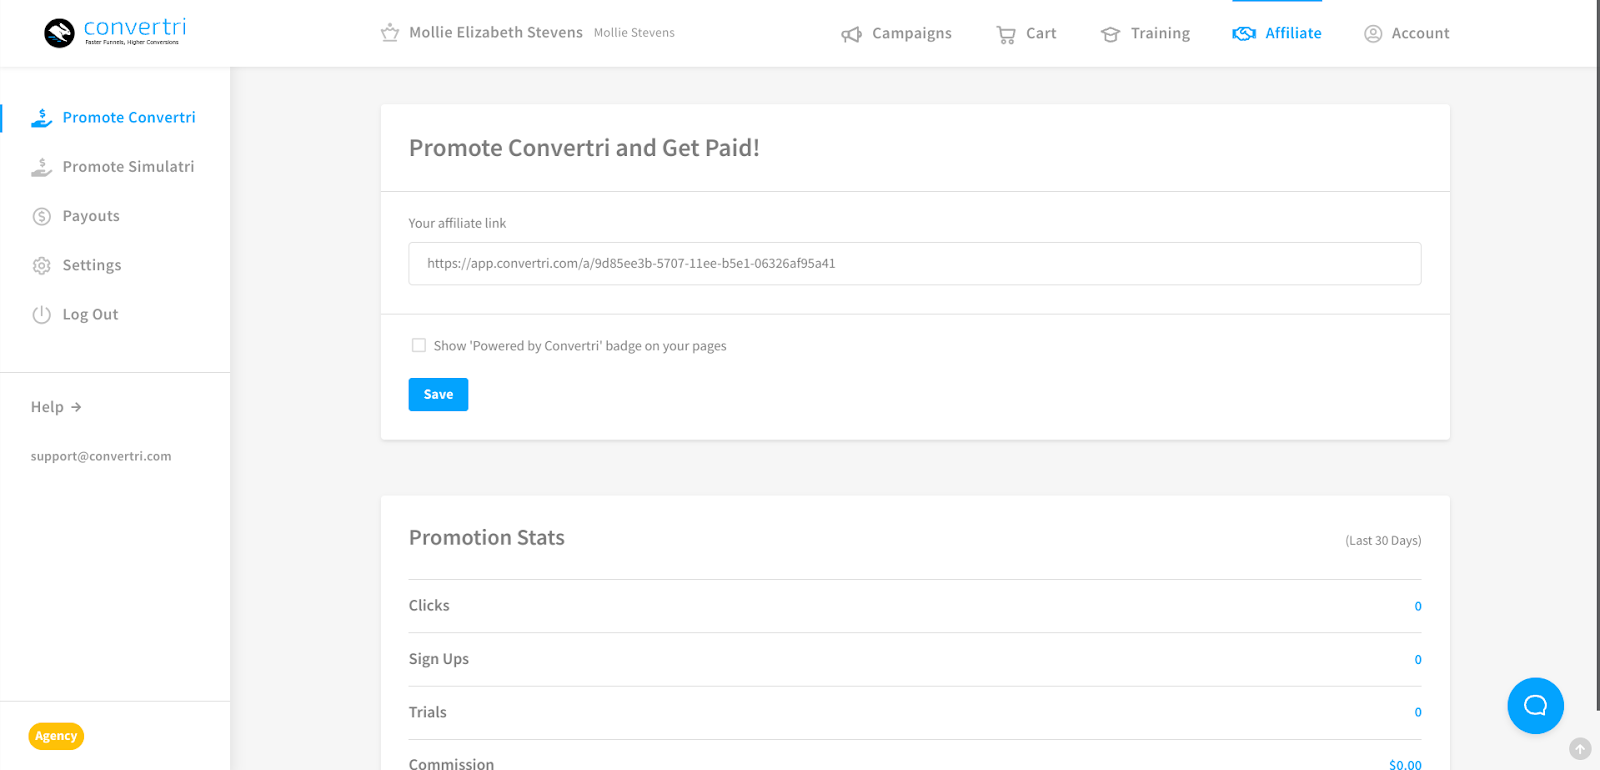1600x770 pixels.
Task: Open the Cart menu
Action: (1026, 33)
